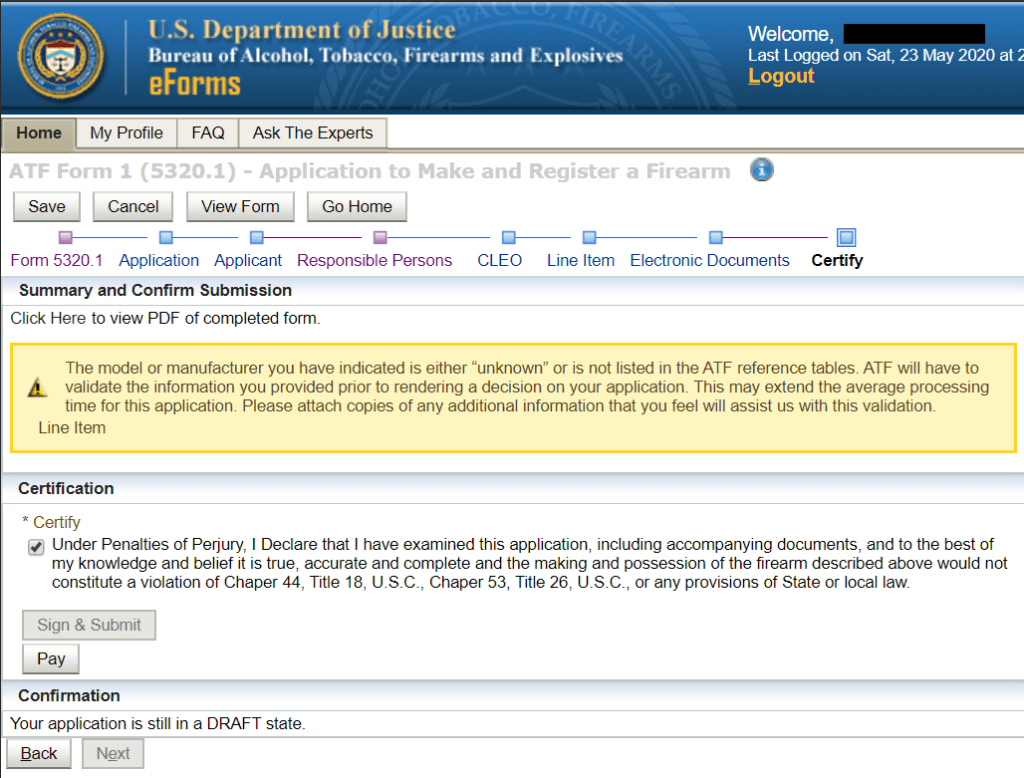The height and width of the screenshot is (778, 1024).
Task: Select the Electronic Documents step marker
Action: pos(716,237)
